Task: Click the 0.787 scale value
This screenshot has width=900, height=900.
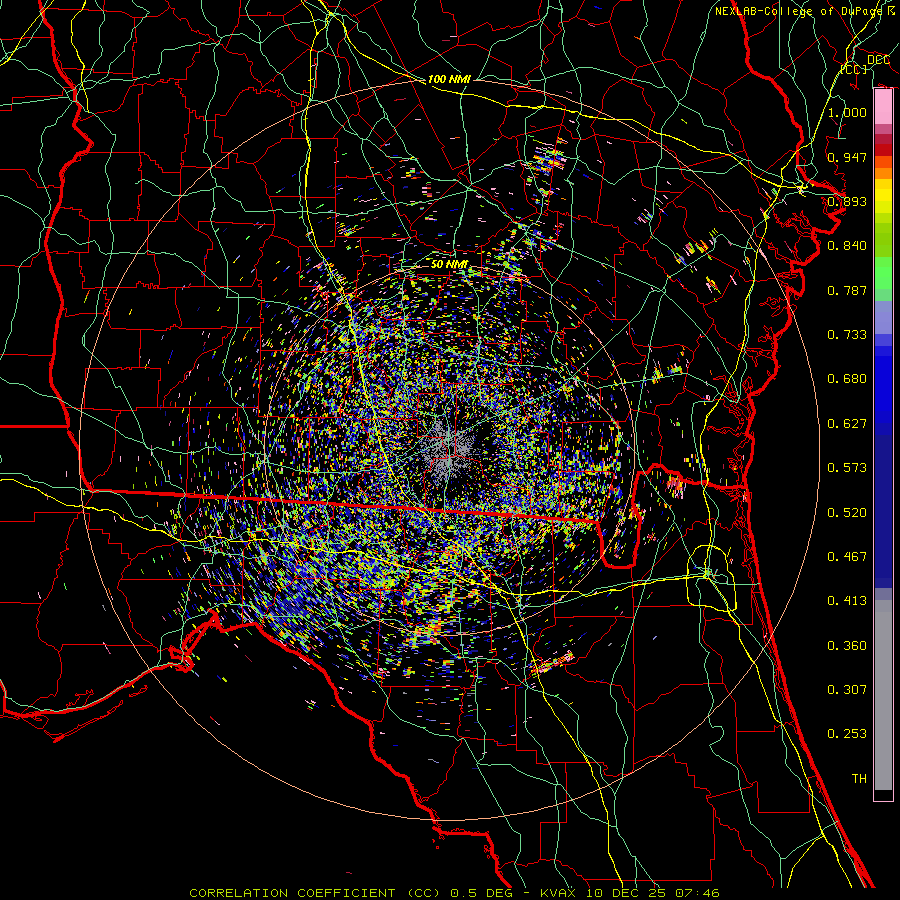Action: 847,290
